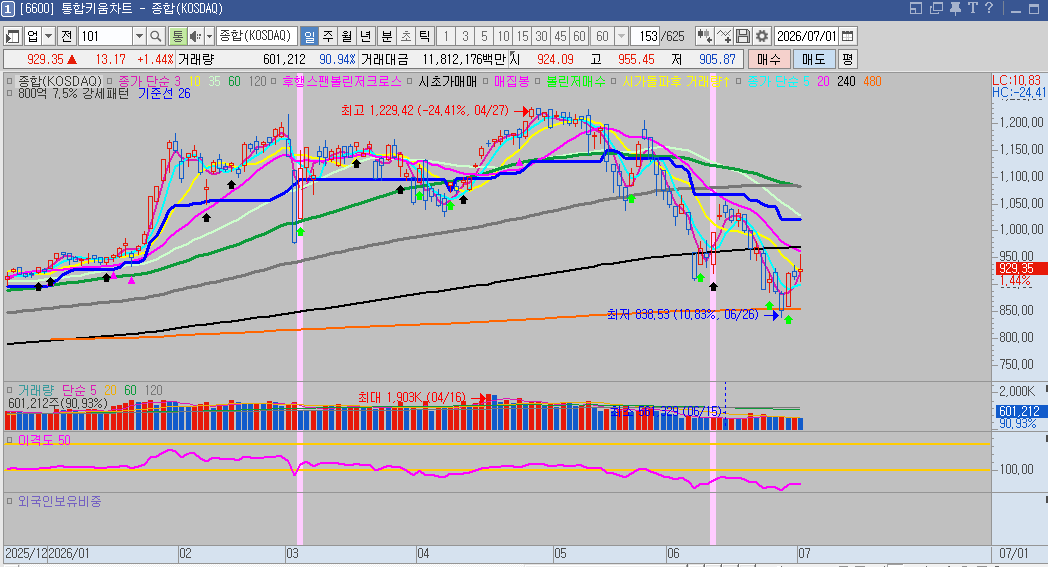
Task: Select the 30 interval button
Action: pos(541,36)
